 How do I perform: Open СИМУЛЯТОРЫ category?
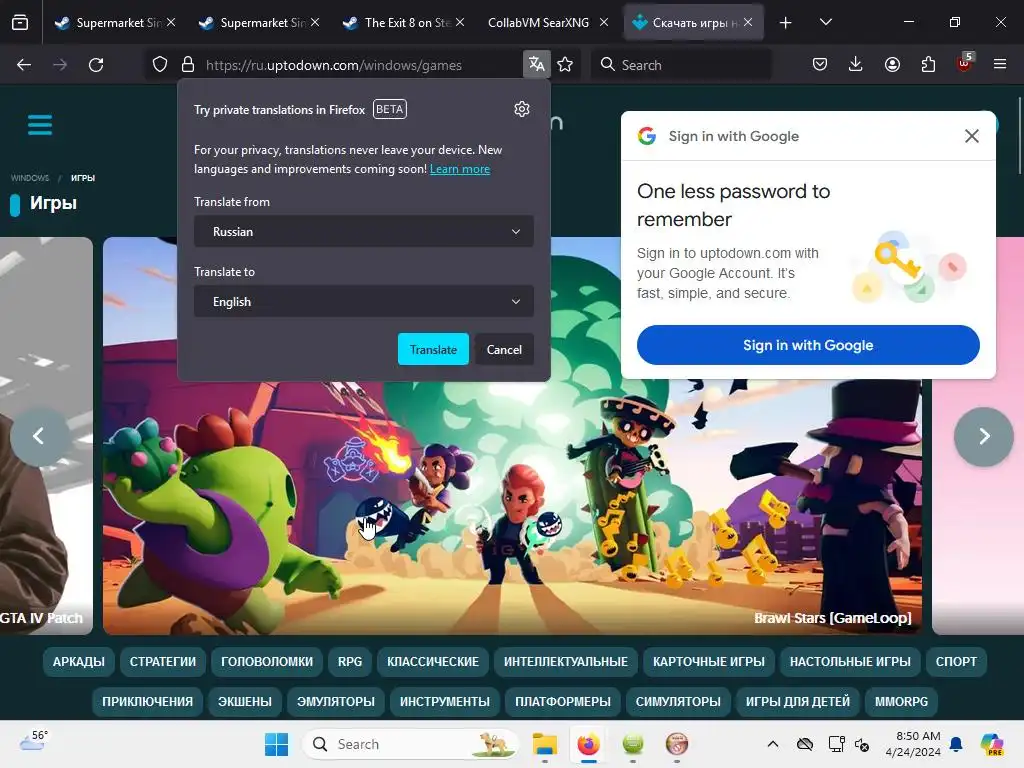coord(678,701)
